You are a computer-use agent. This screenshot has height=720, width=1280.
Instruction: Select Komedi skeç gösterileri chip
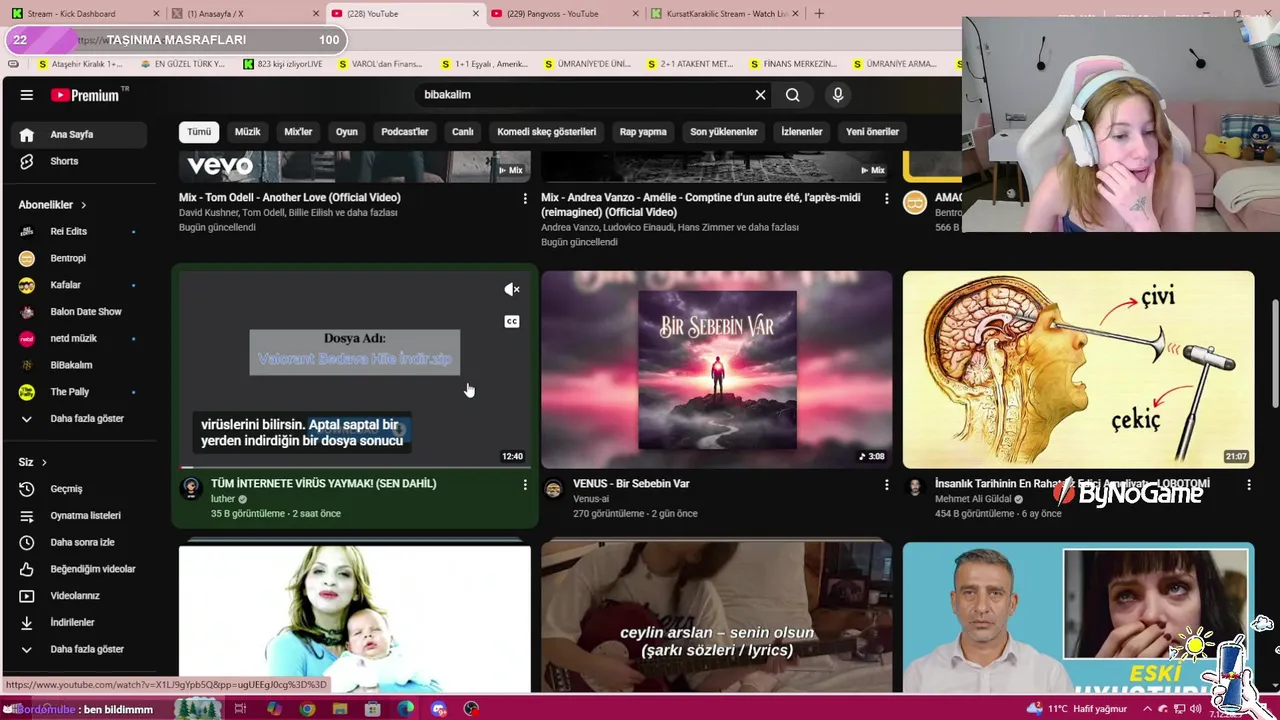click(547, 132)
